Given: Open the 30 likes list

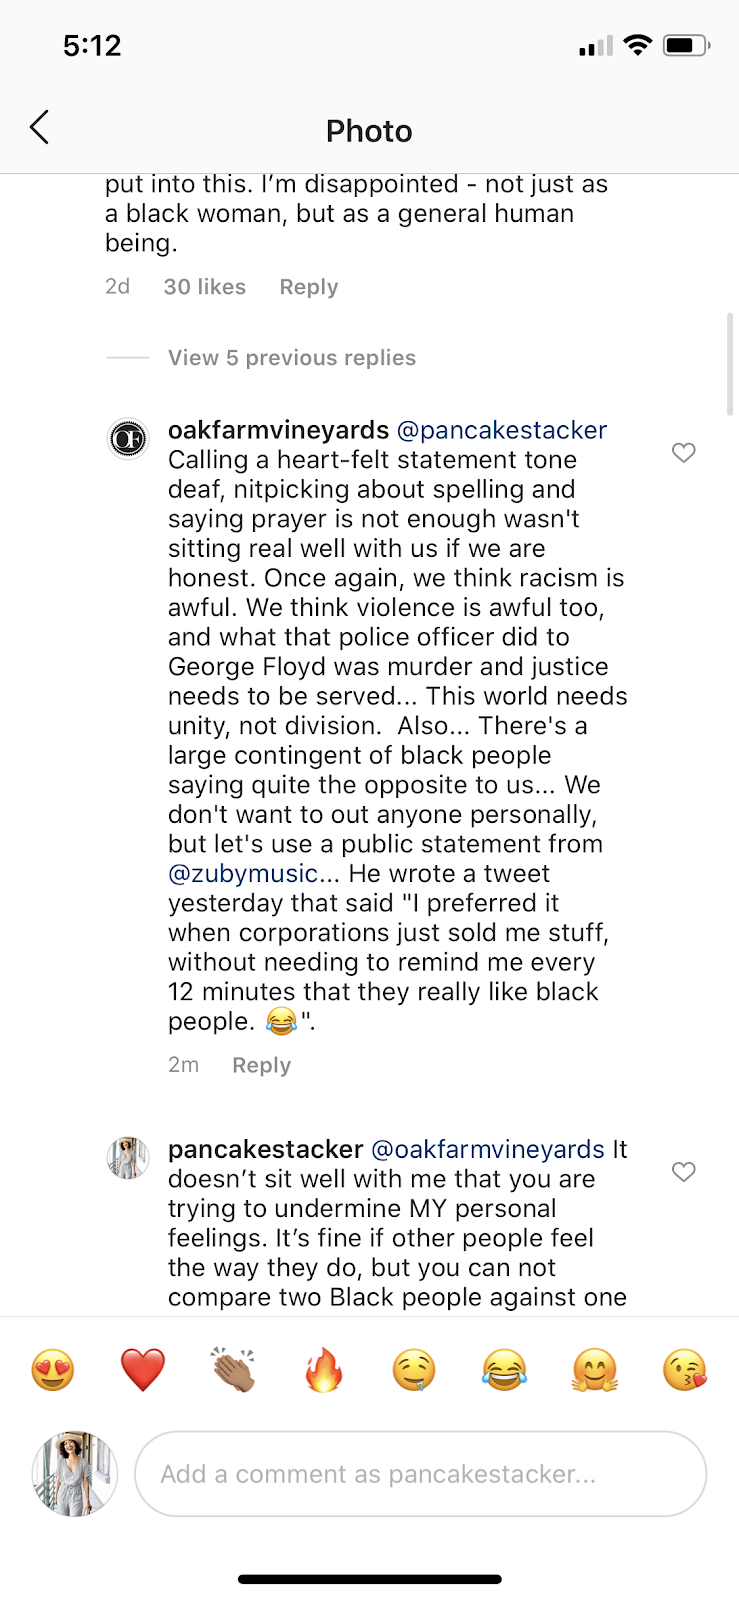Looking at the screenshot, I should point(204,286).
